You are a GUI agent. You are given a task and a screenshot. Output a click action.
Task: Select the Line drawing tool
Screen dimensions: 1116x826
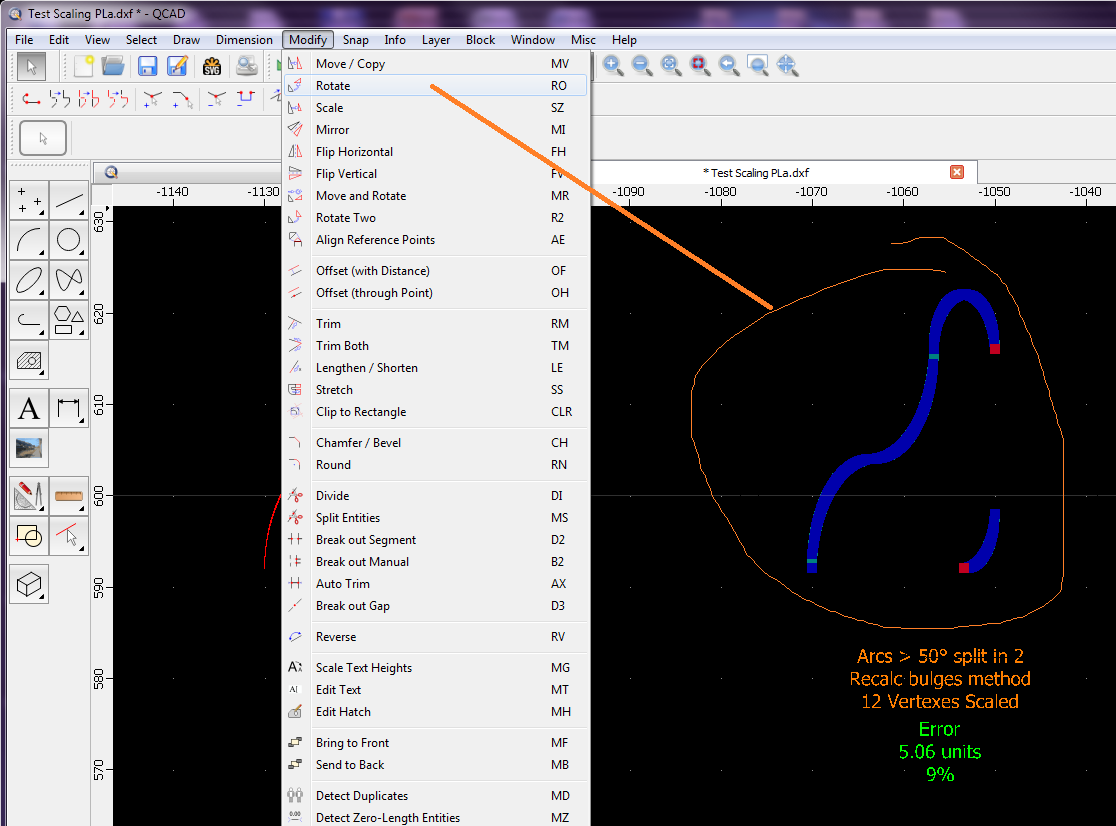(69, 201)
